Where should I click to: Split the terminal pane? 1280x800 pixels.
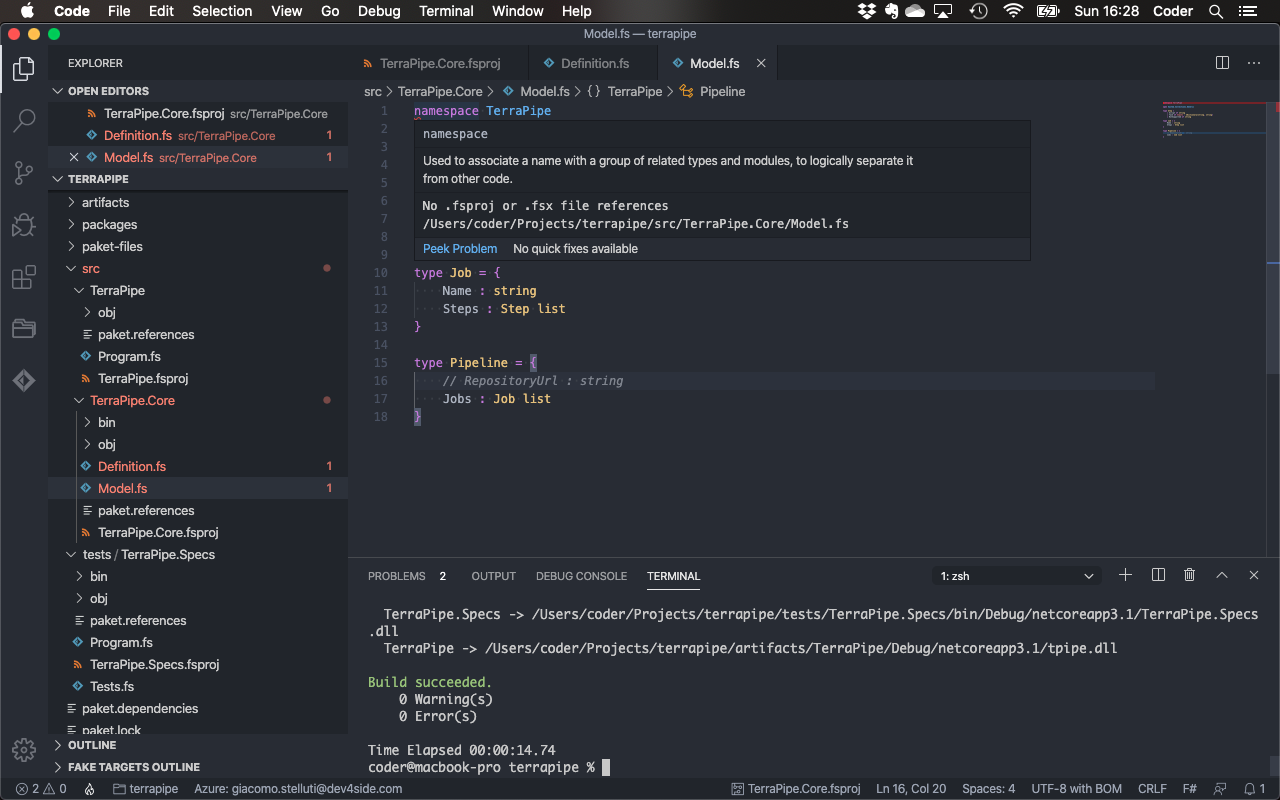[x=1157, y=574]
